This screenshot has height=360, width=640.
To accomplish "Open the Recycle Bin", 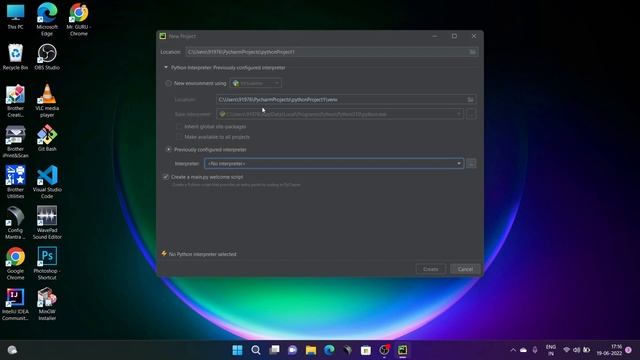I will point(16,57).
